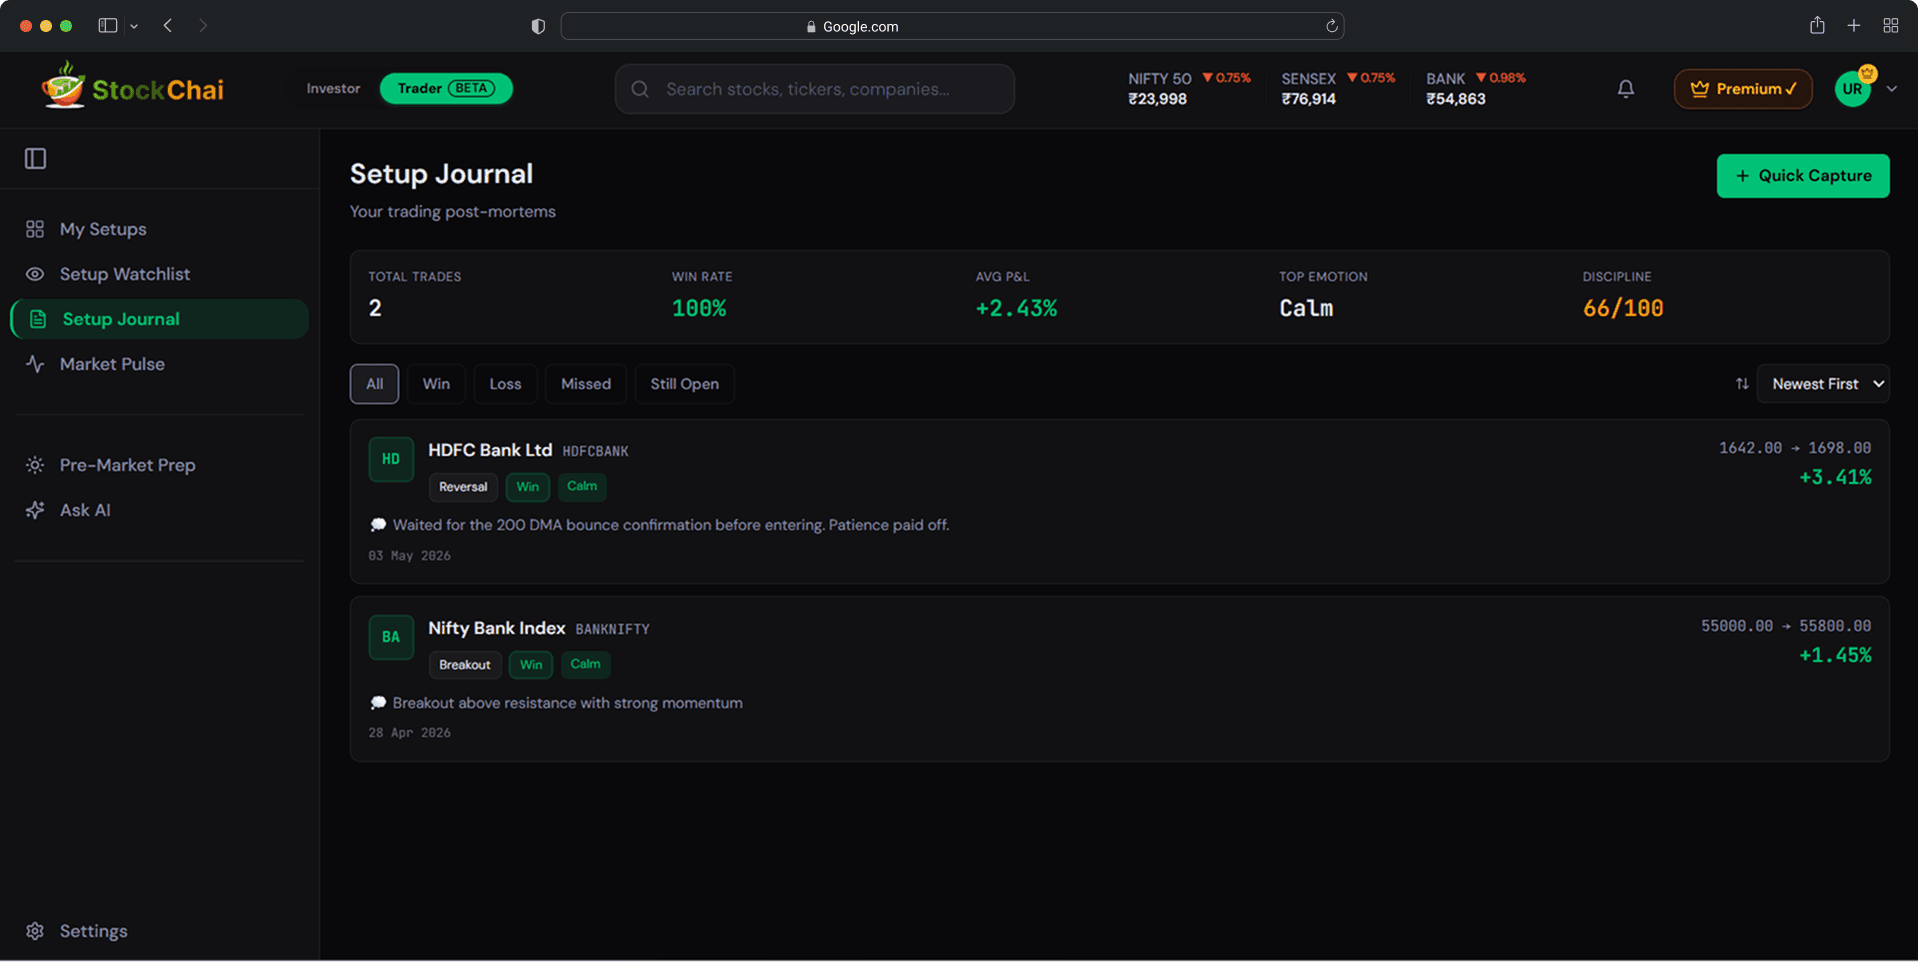The image size is (1918, 967).
Task: Click the BANK index ticker
Action: pyautogui.click(x=1476, y=88)
